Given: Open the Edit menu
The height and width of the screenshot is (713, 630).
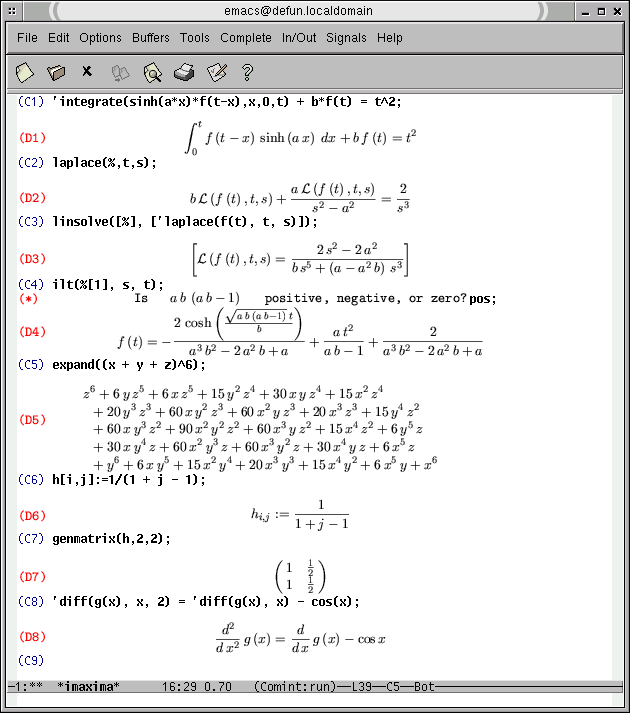Looking at the screenshot, I should point(59,38).
